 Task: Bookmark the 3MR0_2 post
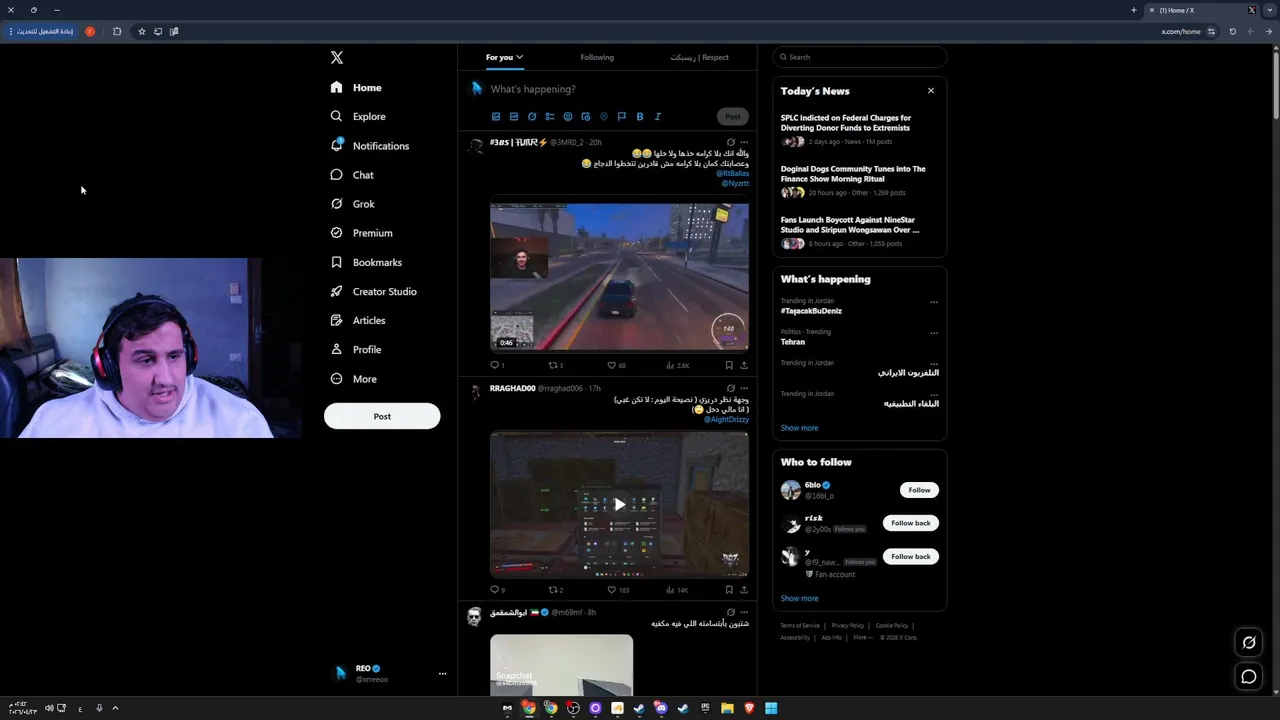coord(729,366)
